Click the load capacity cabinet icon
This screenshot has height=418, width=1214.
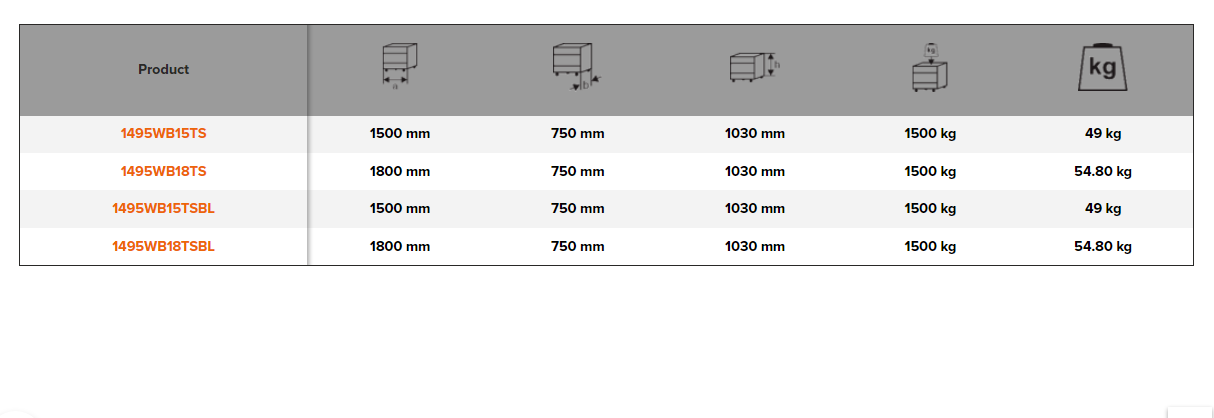(x=930, y=68)
